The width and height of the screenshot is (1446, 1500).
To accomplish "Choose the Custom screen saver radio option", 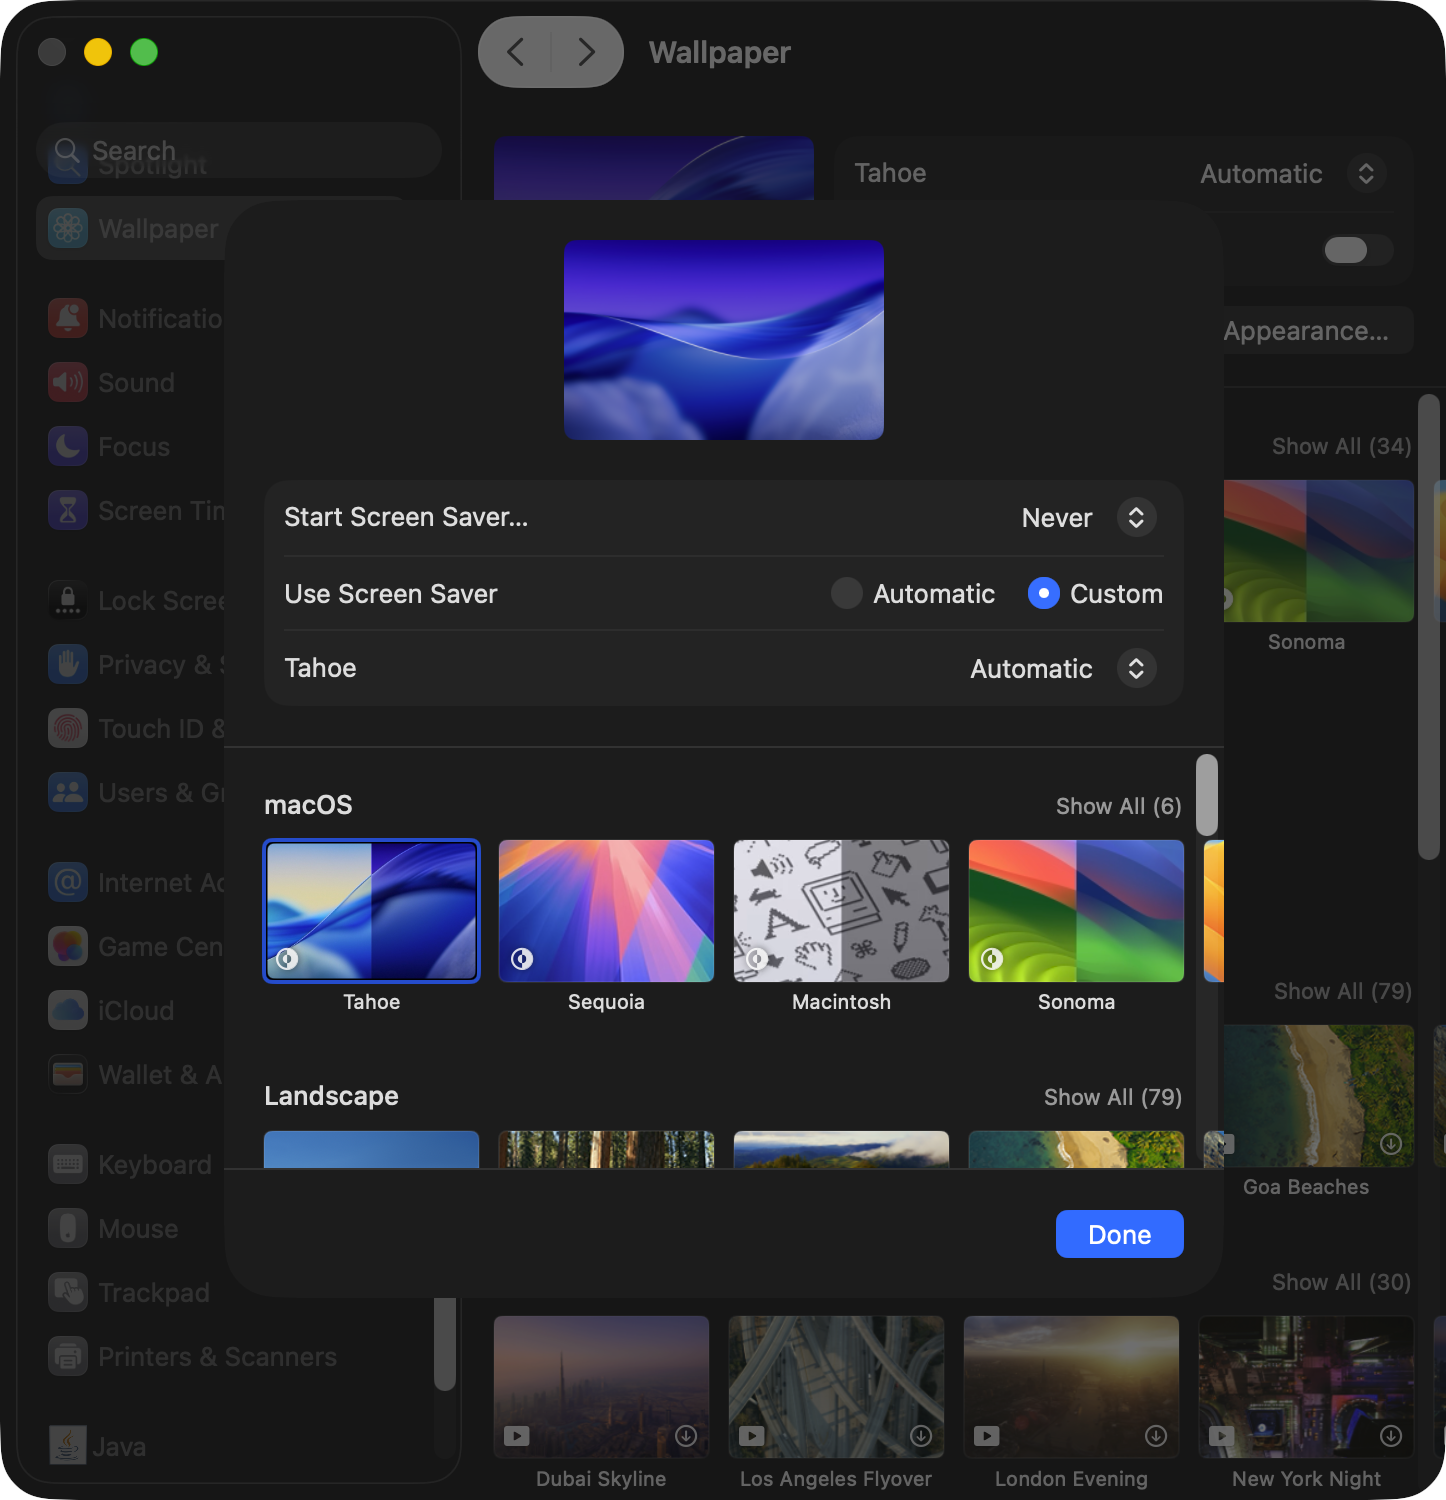I will point(1043,594).
